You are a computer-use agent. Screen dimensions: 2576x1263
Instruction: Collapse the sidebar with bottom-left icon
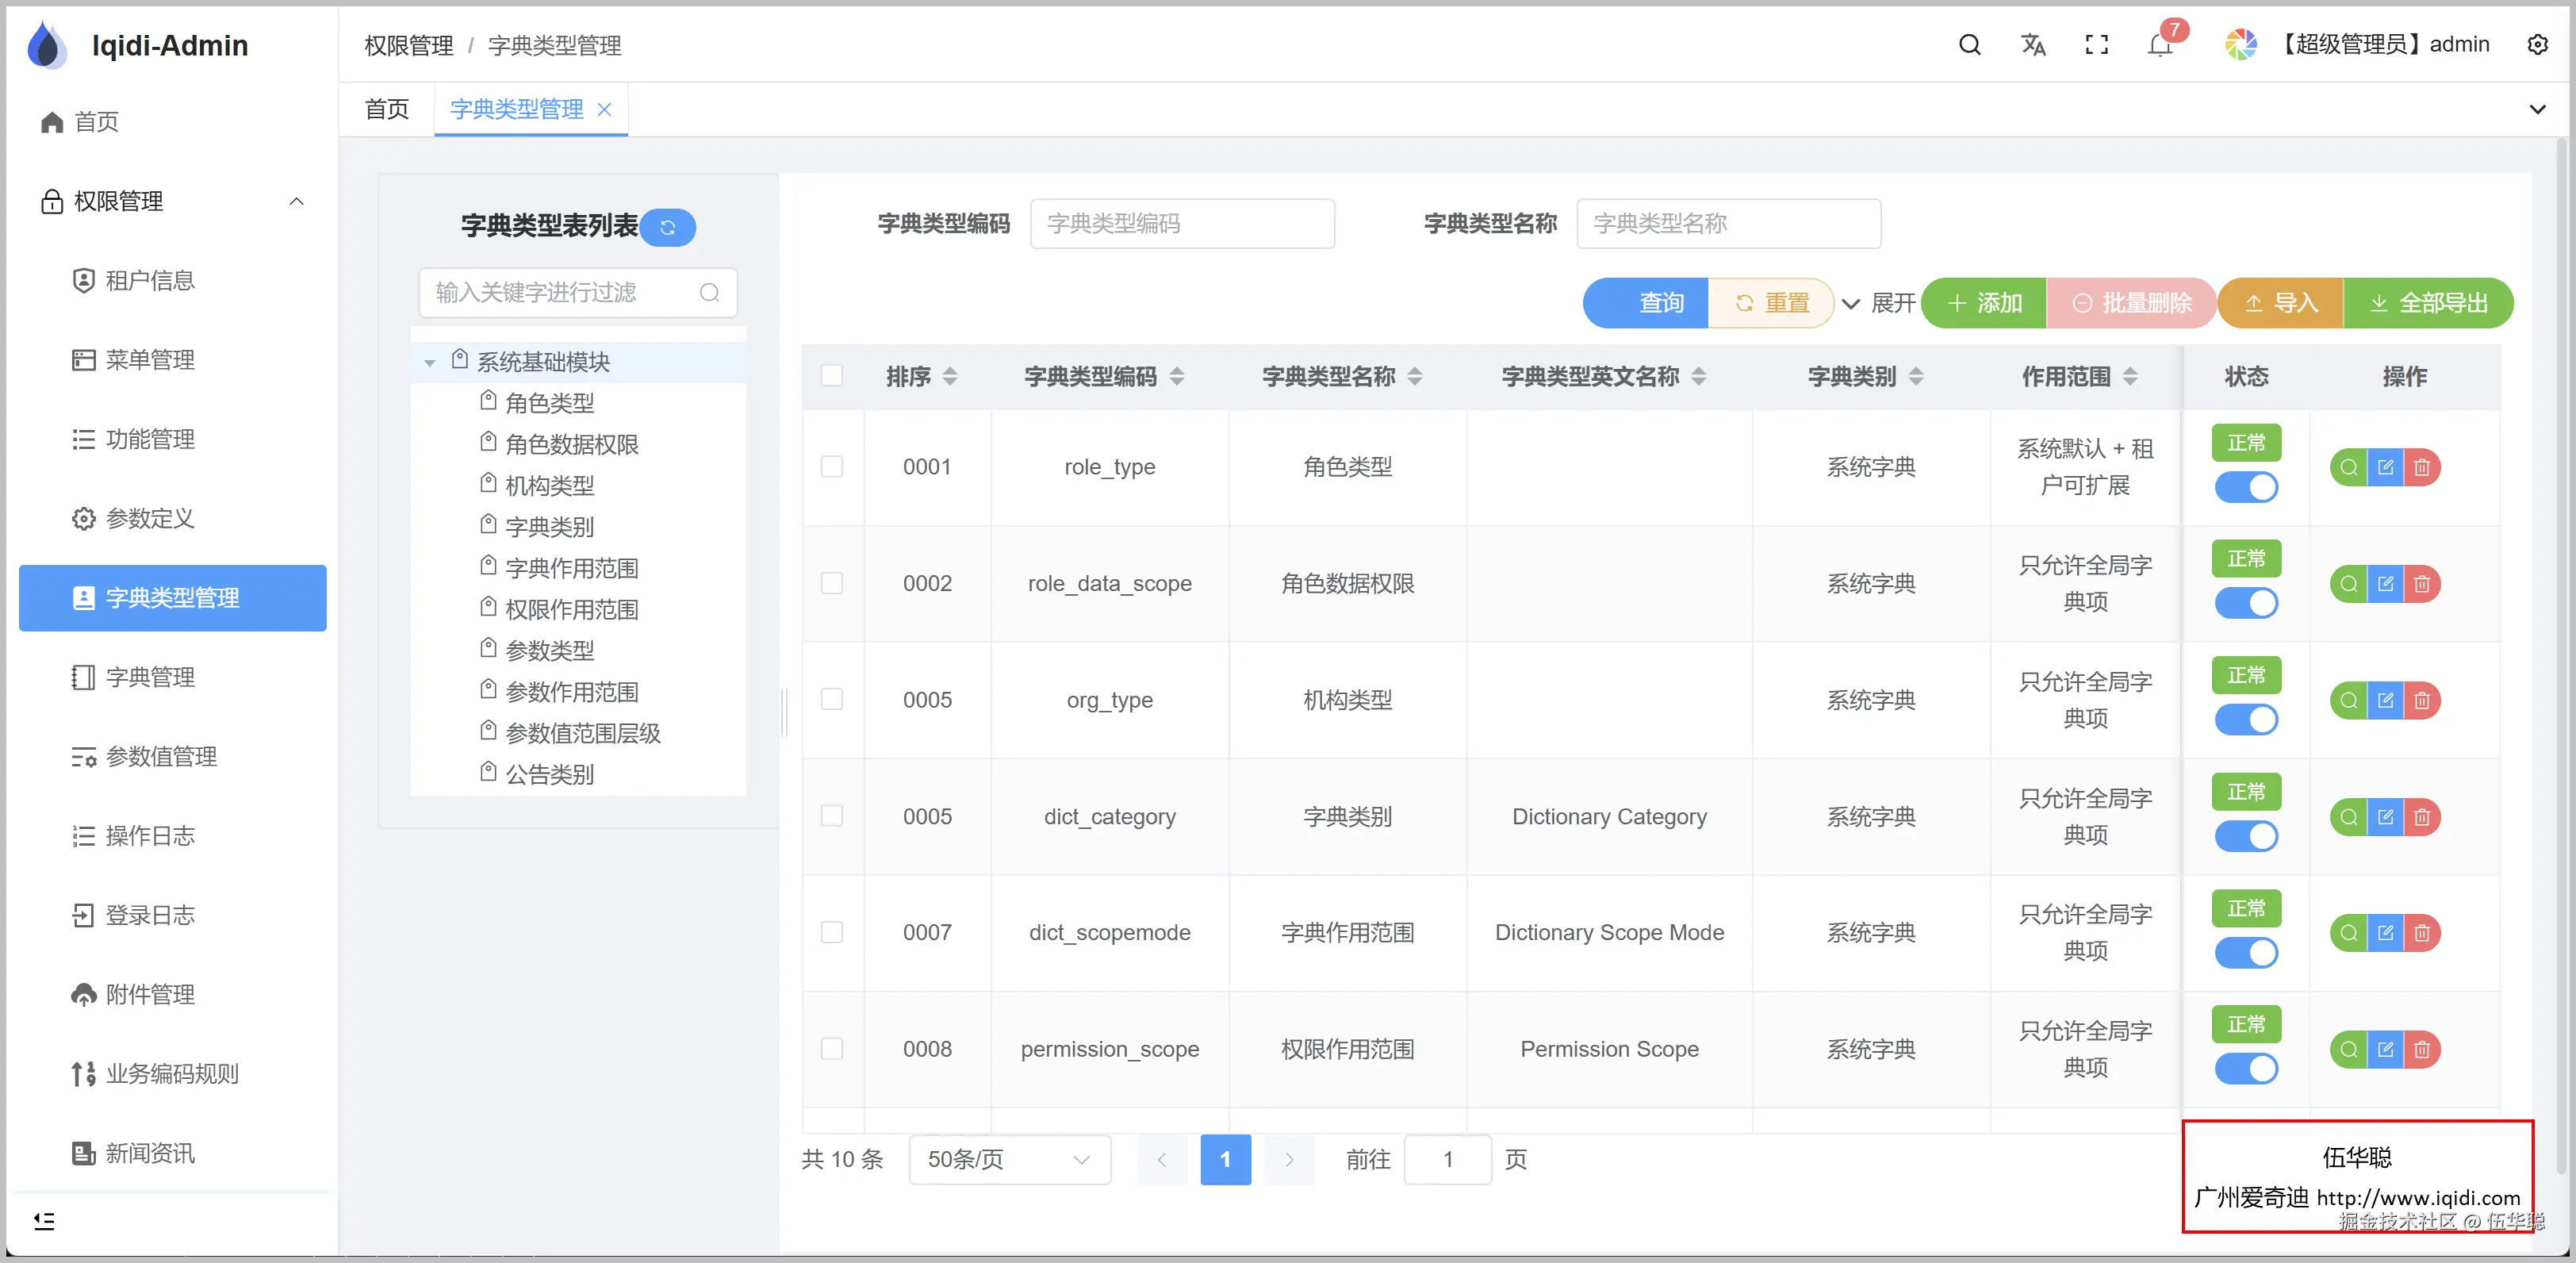44,1221
